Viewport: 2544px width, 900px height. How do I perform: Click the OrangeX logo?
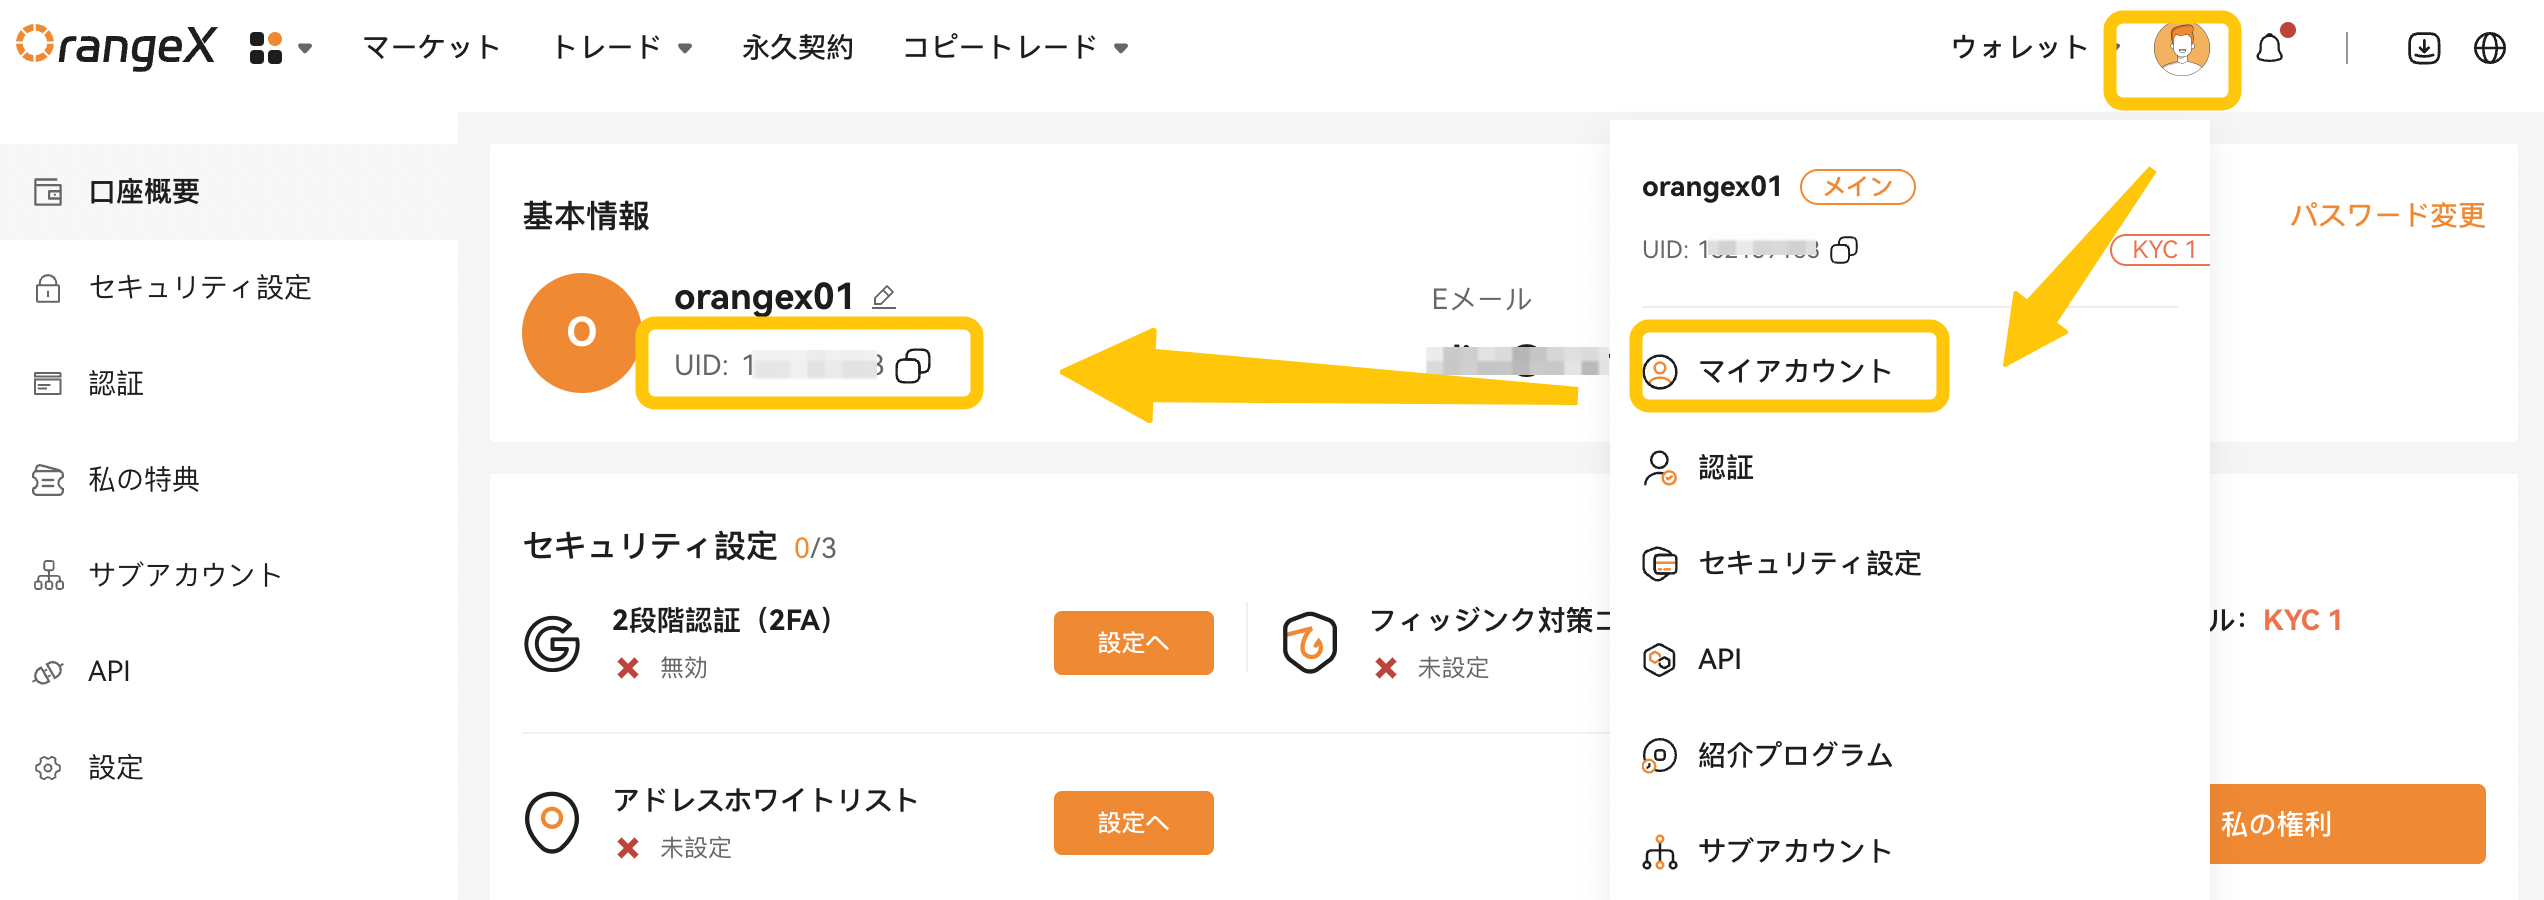[116, 46]
